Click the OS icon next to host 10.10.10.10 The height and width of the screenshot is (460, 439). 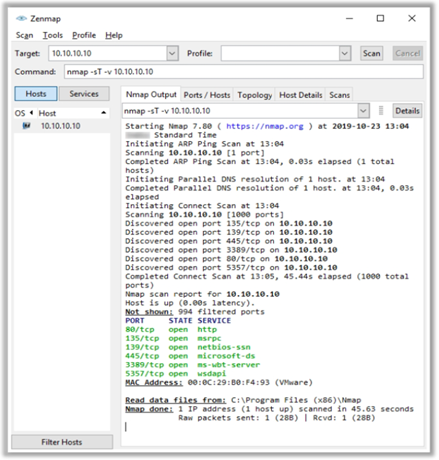pyautogui.click(x=26, y=126)
